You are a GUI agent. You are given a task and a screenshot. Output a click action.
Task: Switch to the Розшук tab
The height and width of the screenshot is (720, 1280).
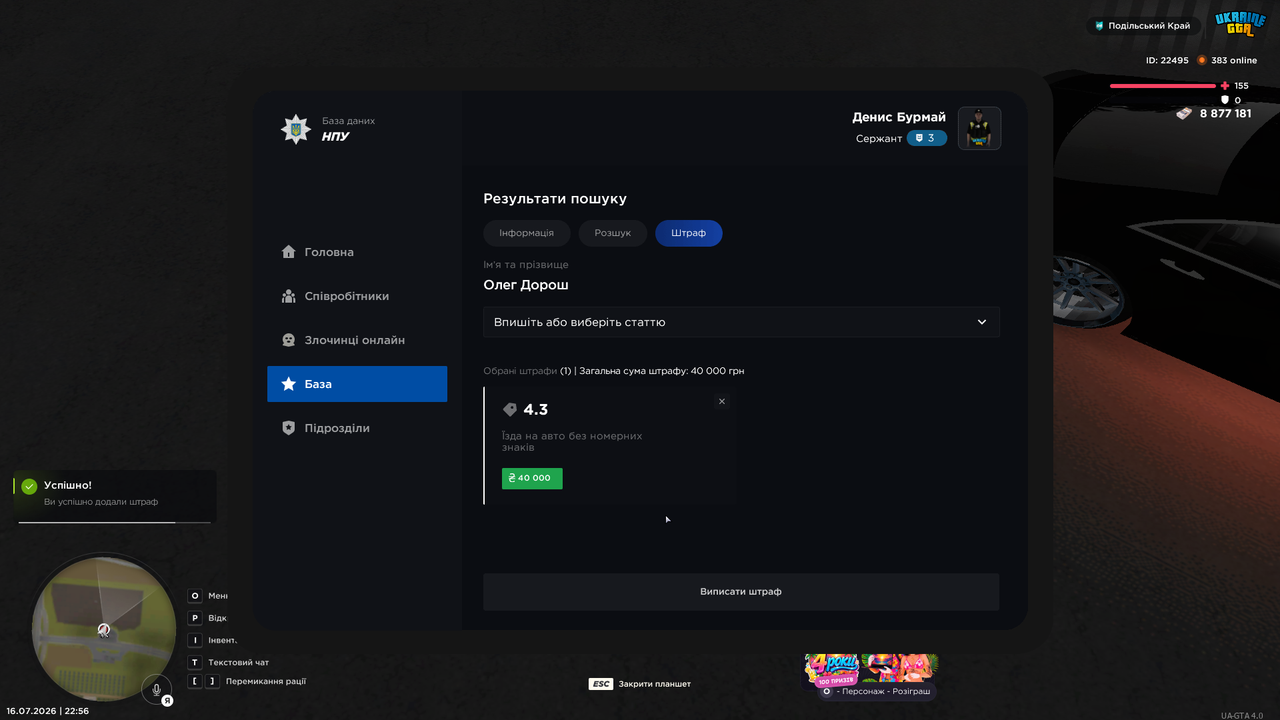(x=613, y=233)
